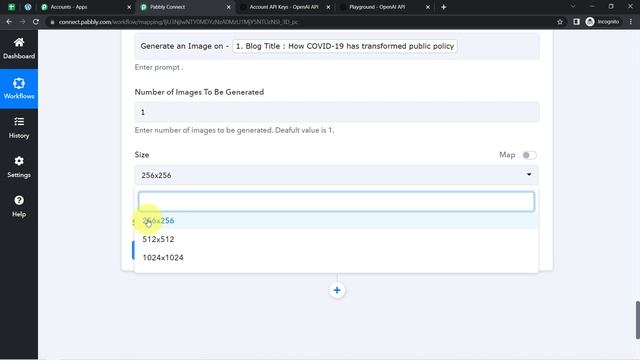This screenshot has width=640, height=360.
Task: Bookmark this page with star icon
Action: pyautogui.click(x=560, y=22)
